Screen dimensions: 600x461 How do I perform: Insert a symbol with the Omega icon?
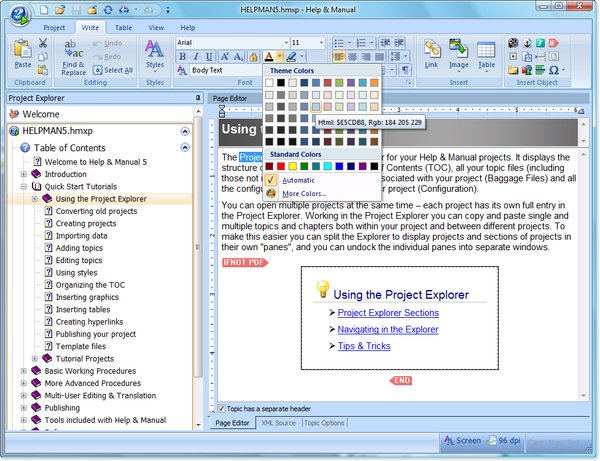554,70
